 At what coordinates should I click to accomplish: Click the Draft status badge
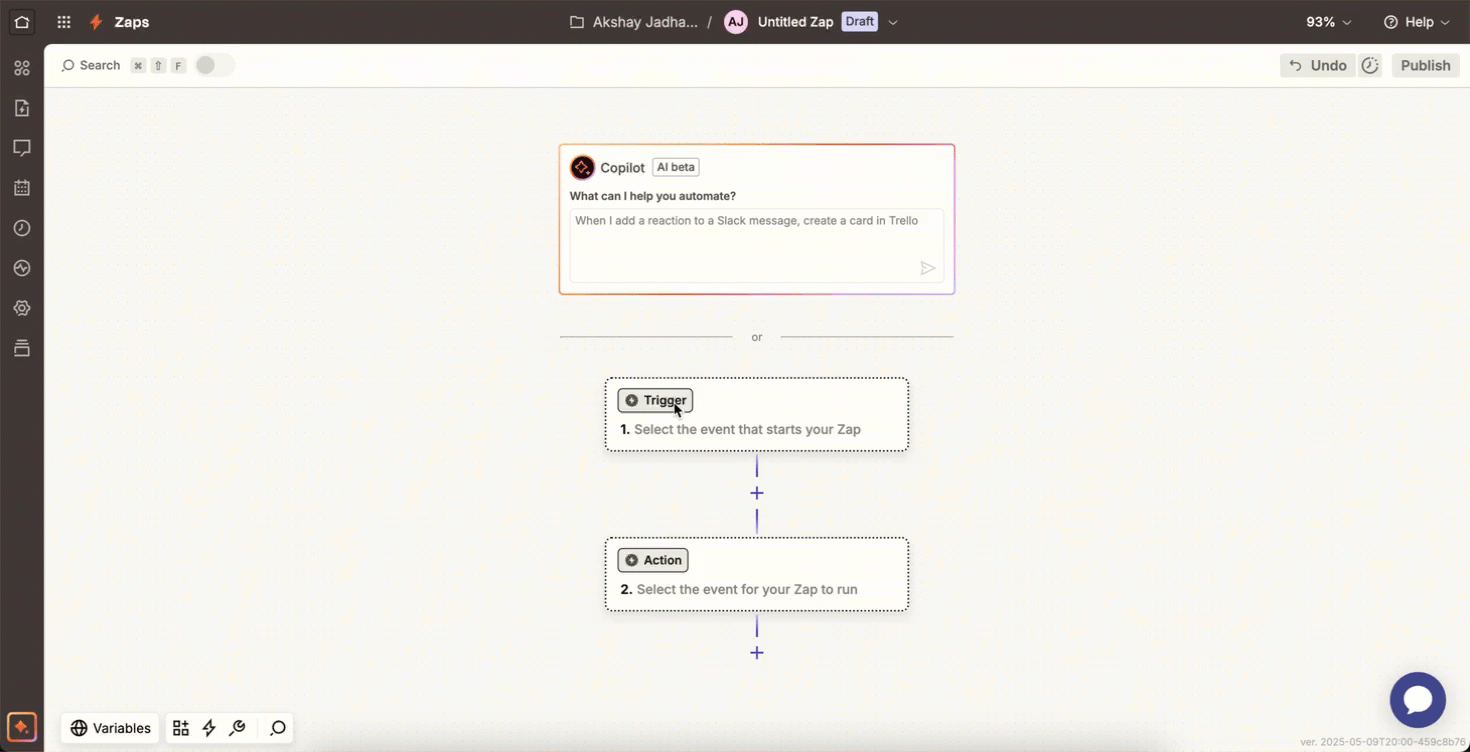click(x=859, y=22)
